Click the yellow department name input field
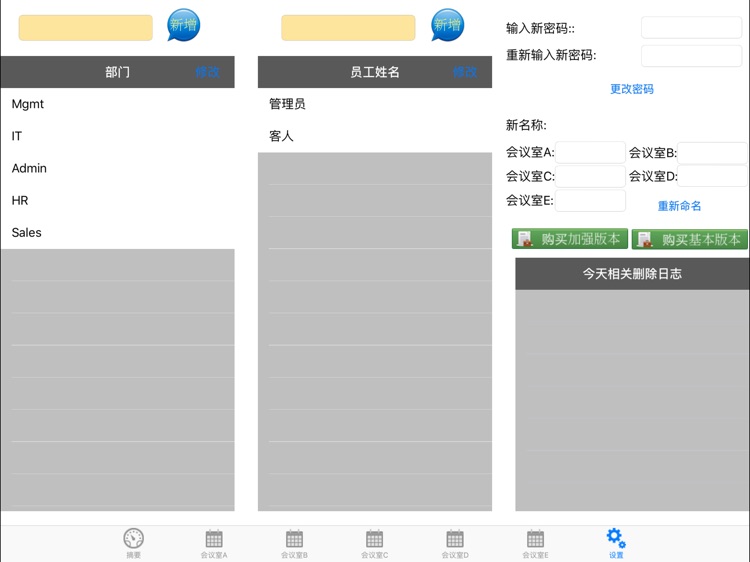This screenshot has height=562, width=750. click(x=86, y=28)
